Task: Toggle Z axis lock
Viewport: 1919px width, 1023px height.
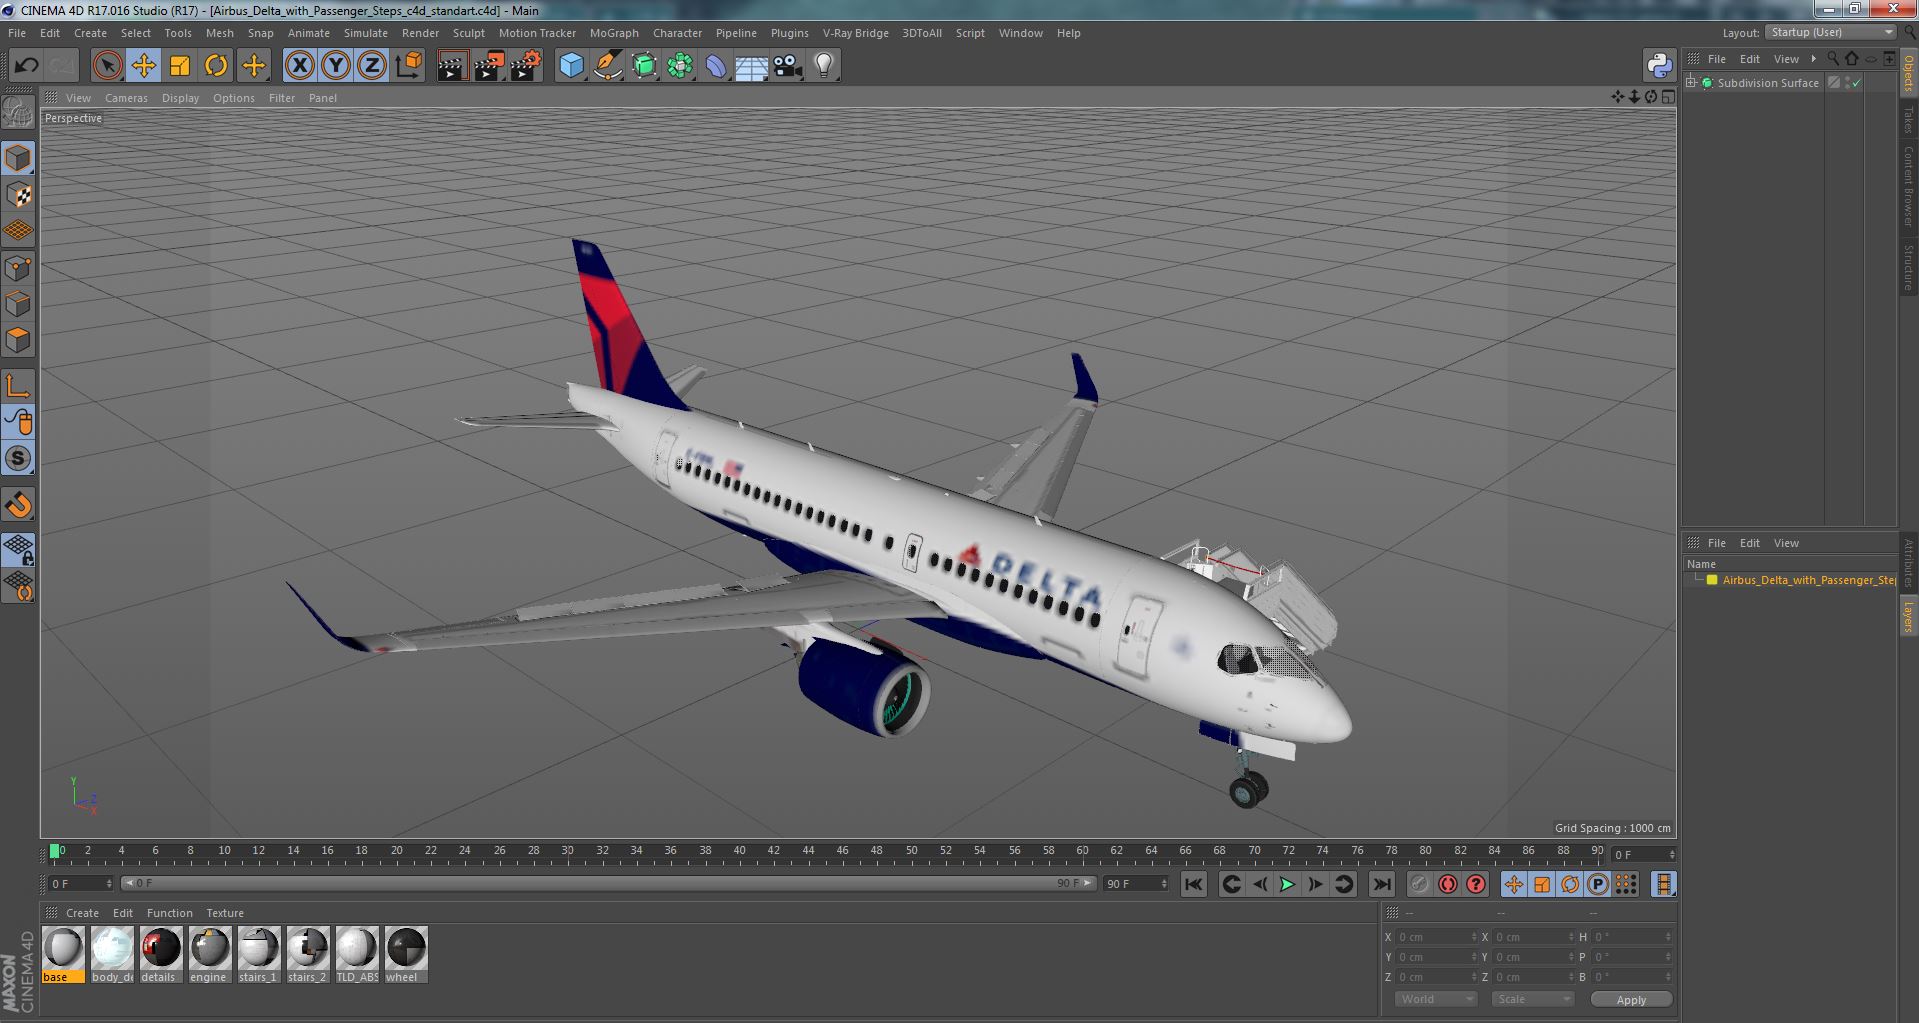Action: [372, 66]
